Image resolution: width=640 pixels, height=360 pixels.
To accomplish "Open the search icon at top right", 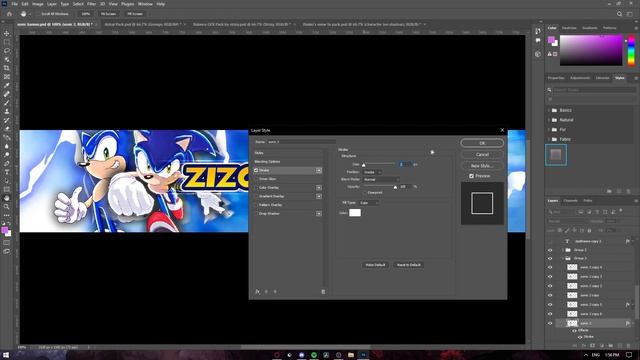I will [x=619, y=14].
